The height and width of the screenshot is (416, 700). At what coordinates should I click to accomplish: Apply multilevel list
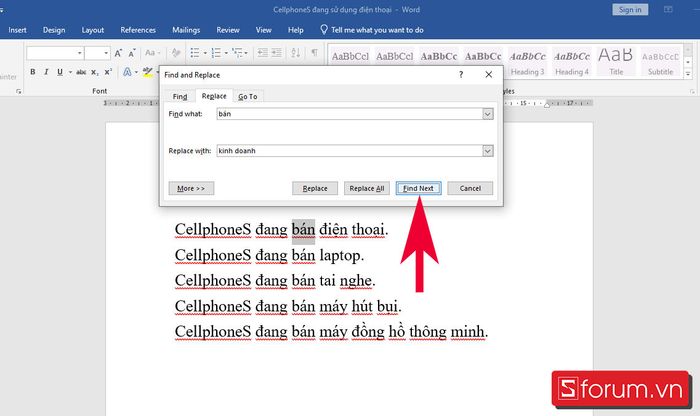(x=237, y=53)
